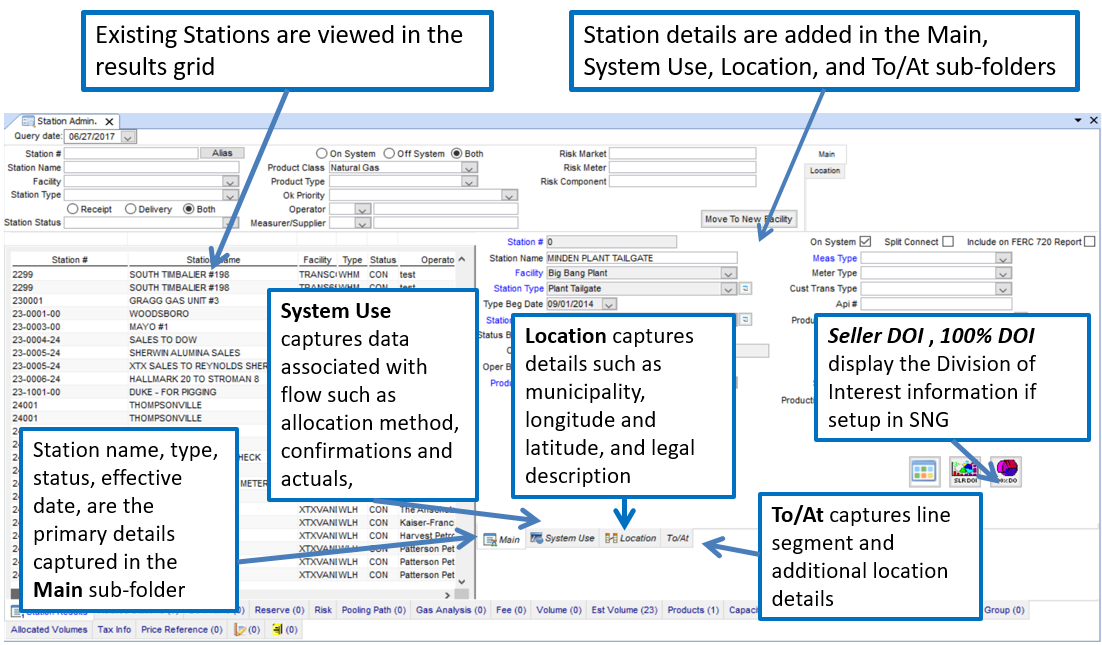Uncheck the On System checkbox
Image resolution: width=1102 pixels, height=645 pixels.
(x=866, y=242)
